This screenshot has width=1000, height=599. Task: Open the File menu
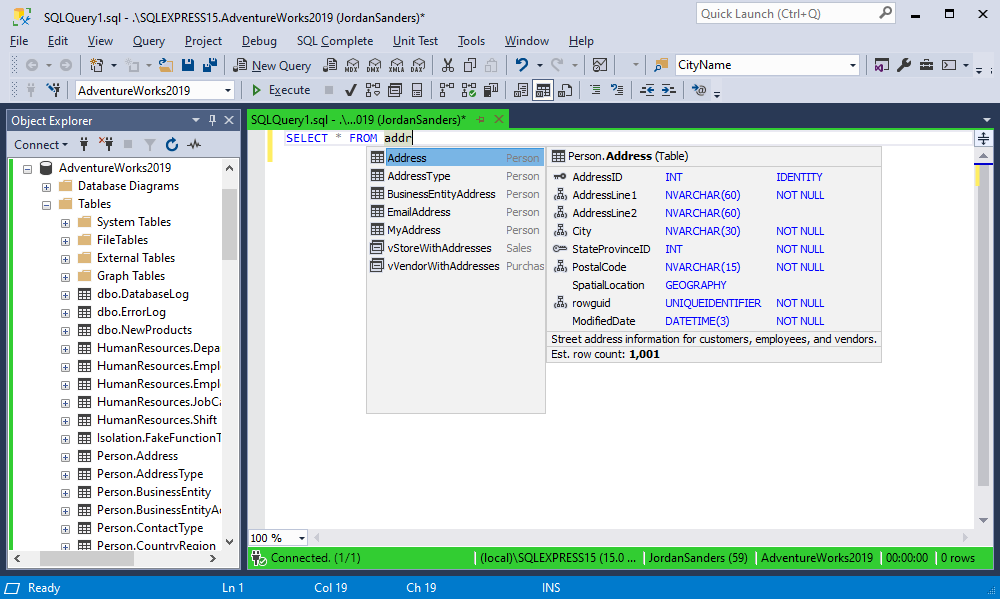[19, 41]
